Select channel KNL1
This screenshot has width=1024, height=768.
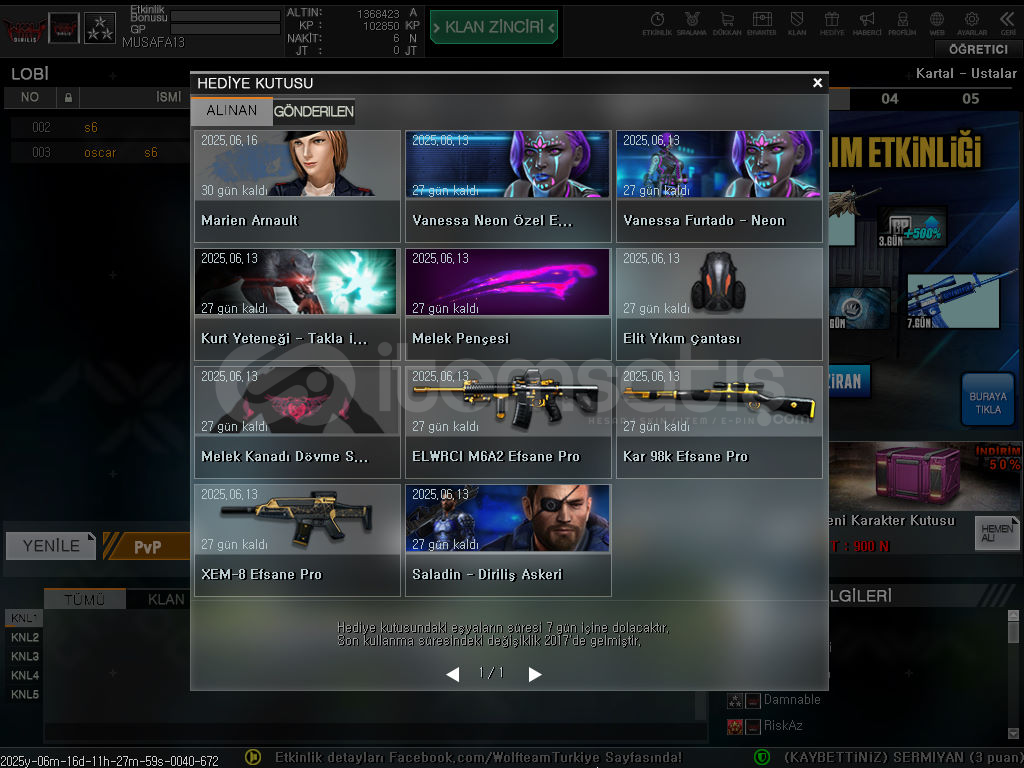tap(24, 618)
